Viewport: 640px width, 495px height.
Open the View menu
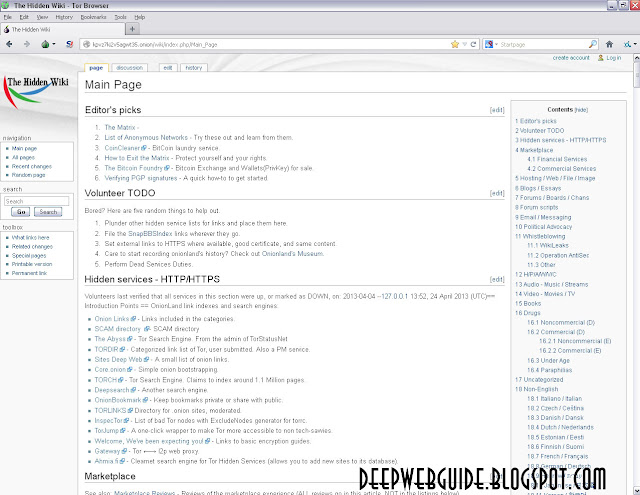click(42, 17)
